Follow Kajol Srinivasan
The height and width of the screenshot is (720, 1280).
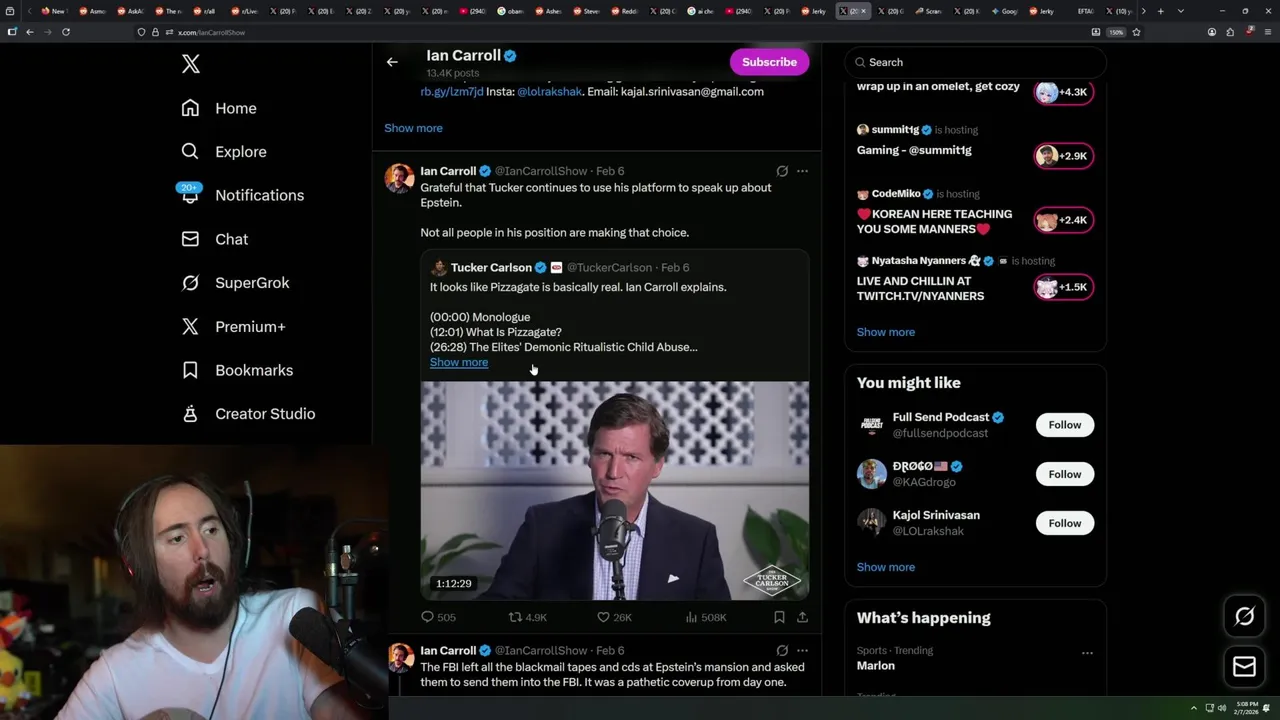pos(1064,523)
